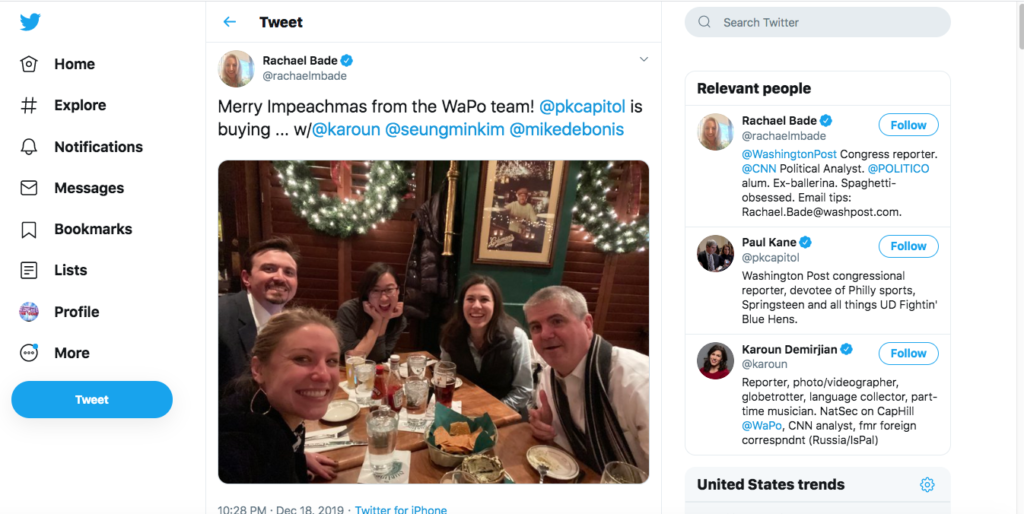Open the Notifications bell icon

[x=29, y=147]
